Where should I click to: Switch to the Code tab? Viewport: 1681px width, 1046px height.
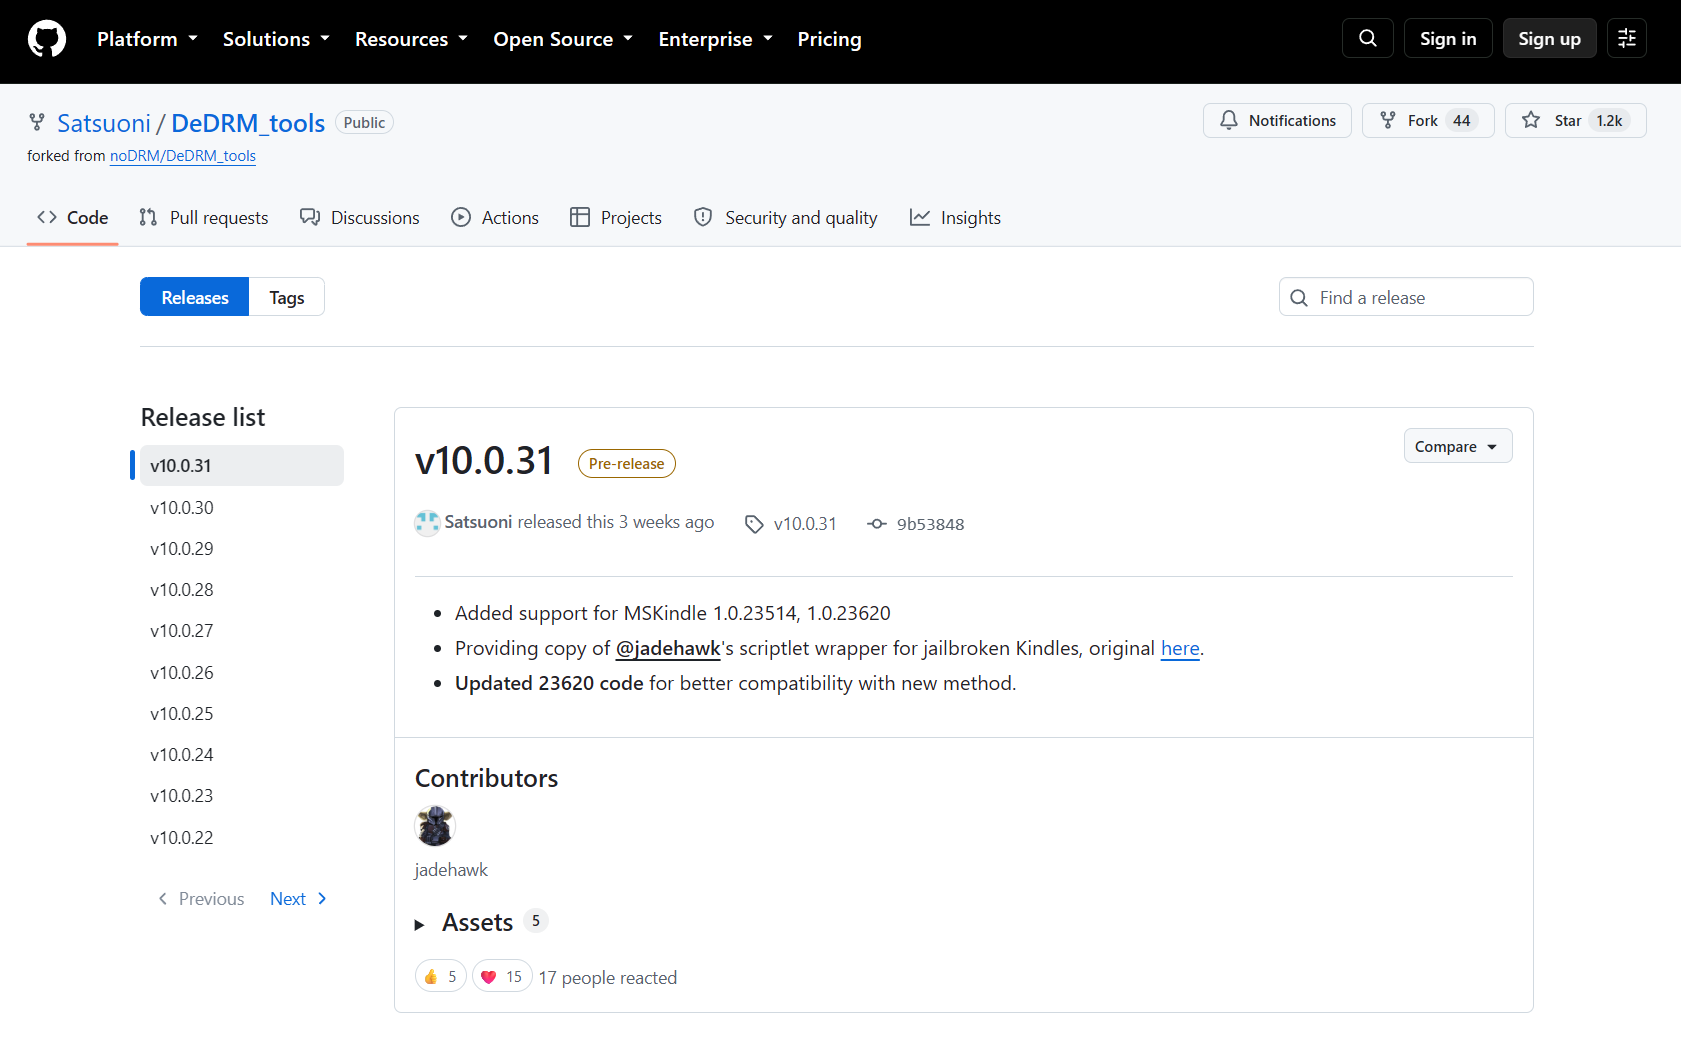(x=73, y=217)
